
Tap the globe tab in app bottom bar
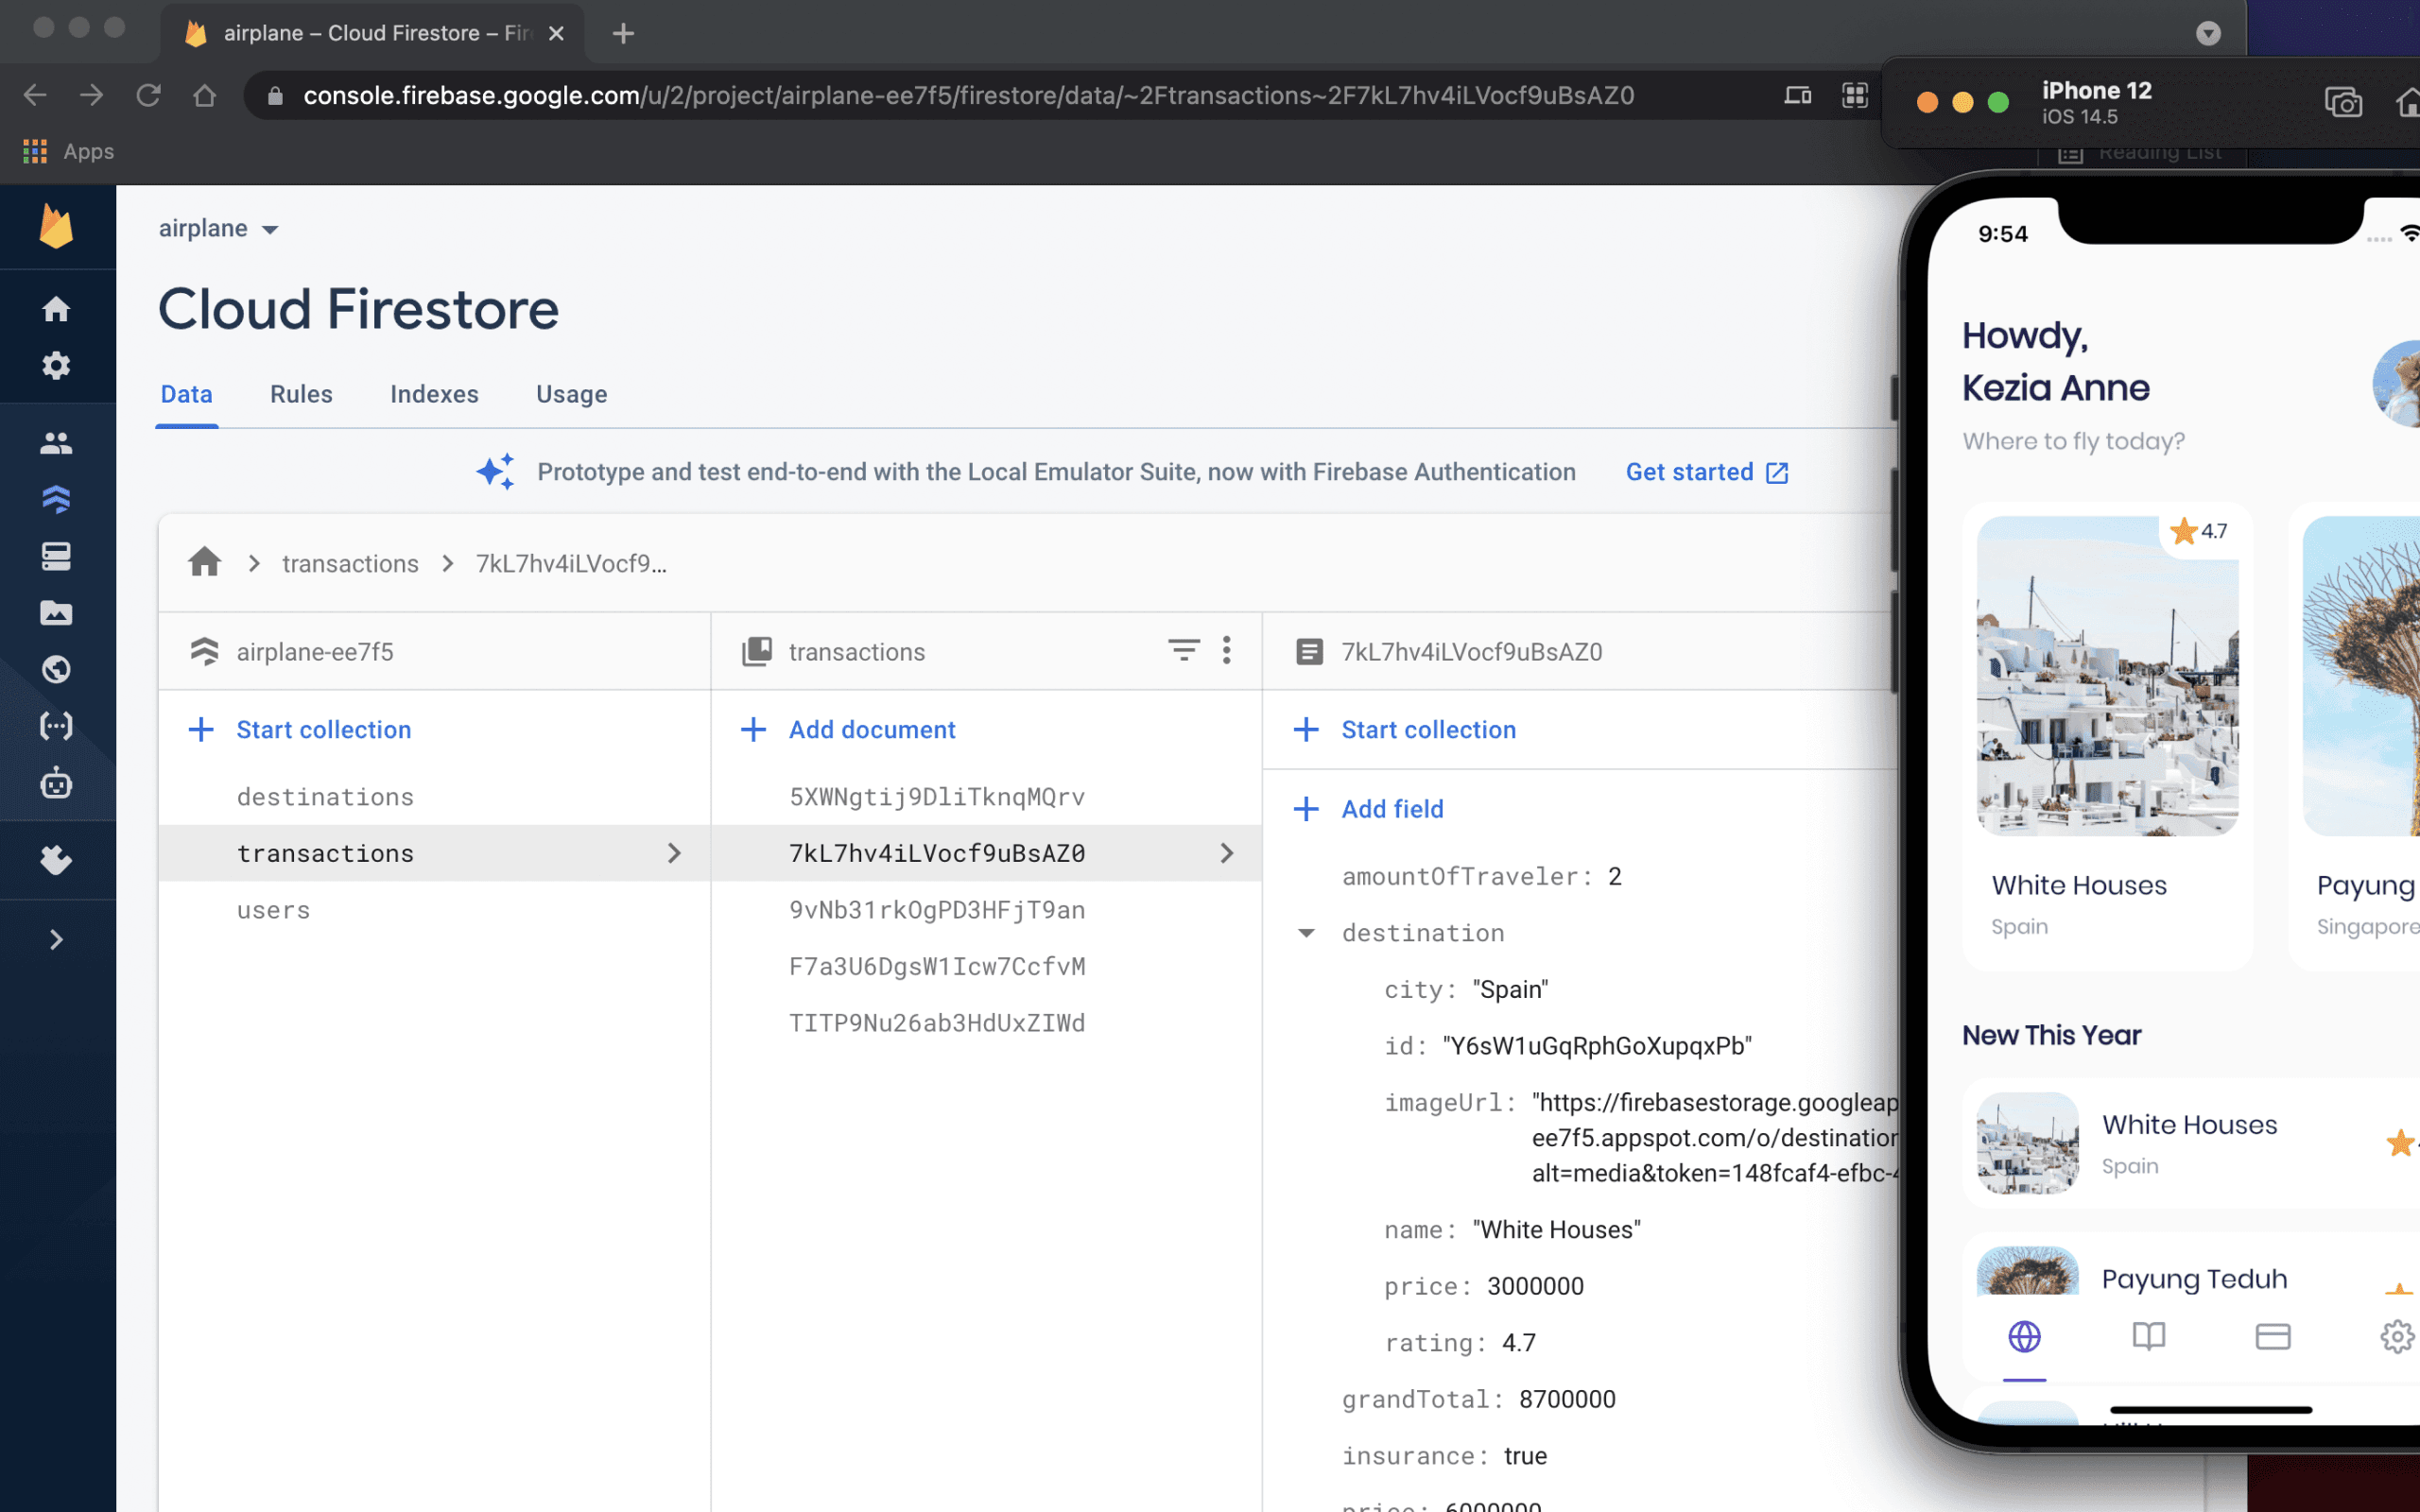point(2024,1337)
